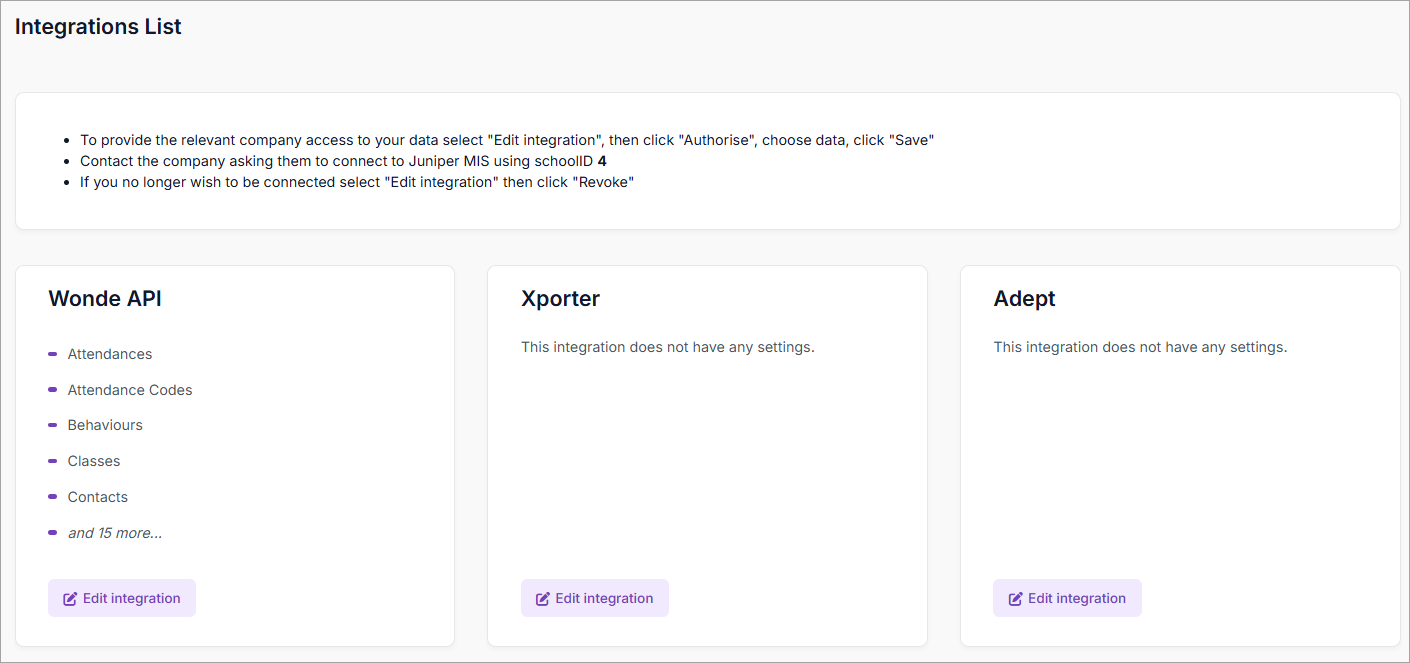Click the bold schoolID number 4
This screenshot has height=663, width=1410.
[602, 161]
